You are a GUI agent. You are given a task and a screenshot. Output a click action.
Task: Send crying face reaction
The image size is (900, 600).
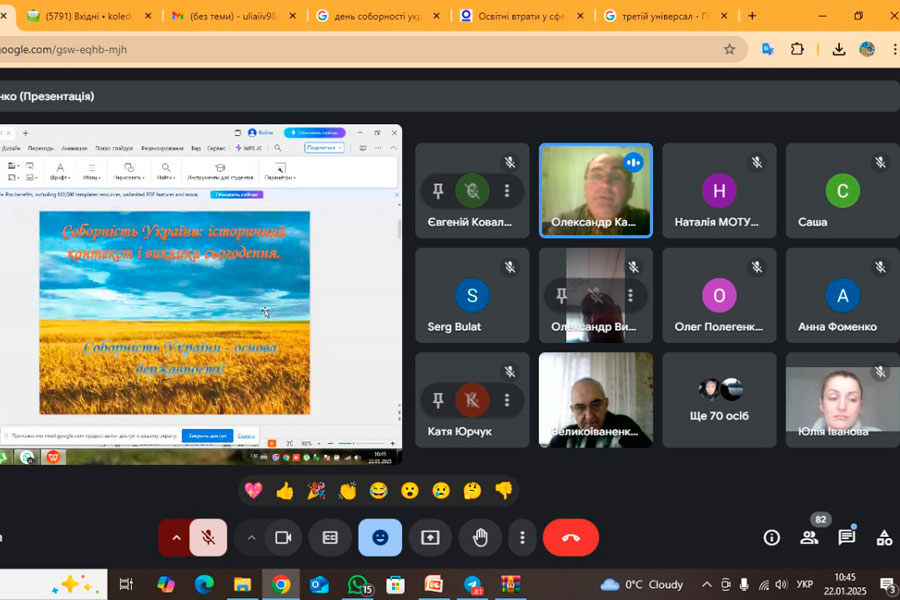pyautogui.click(x=441, y=490)
